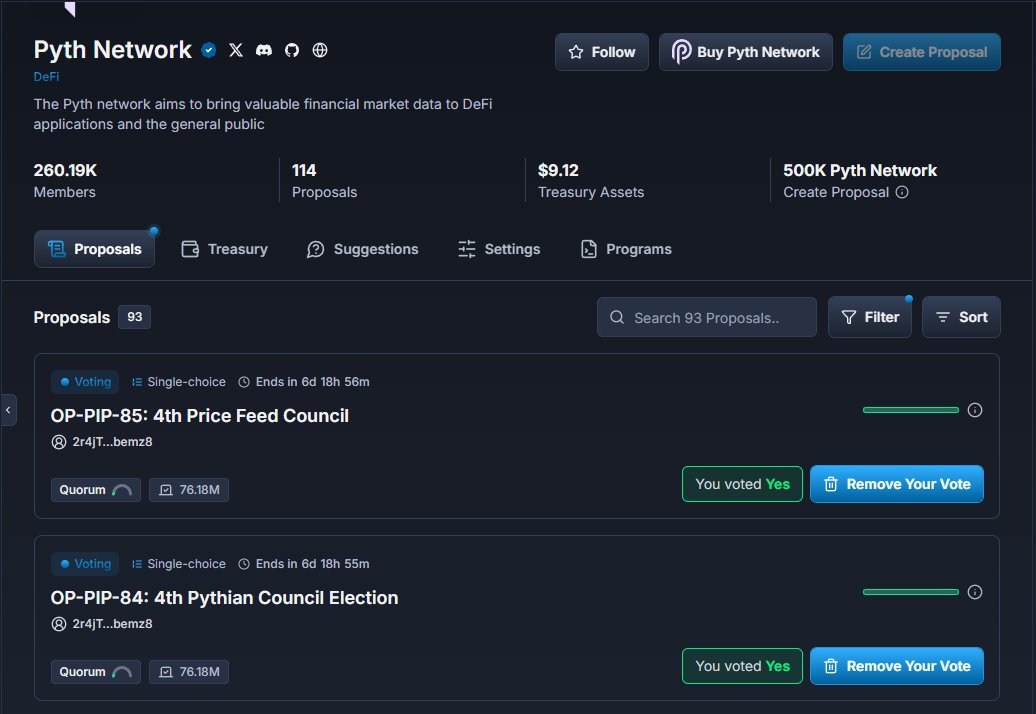This screenshot has height=714, width=1036.
Task: Open OP-PIP-85: 4th Price Feed Council
Action: coord(200,415)
